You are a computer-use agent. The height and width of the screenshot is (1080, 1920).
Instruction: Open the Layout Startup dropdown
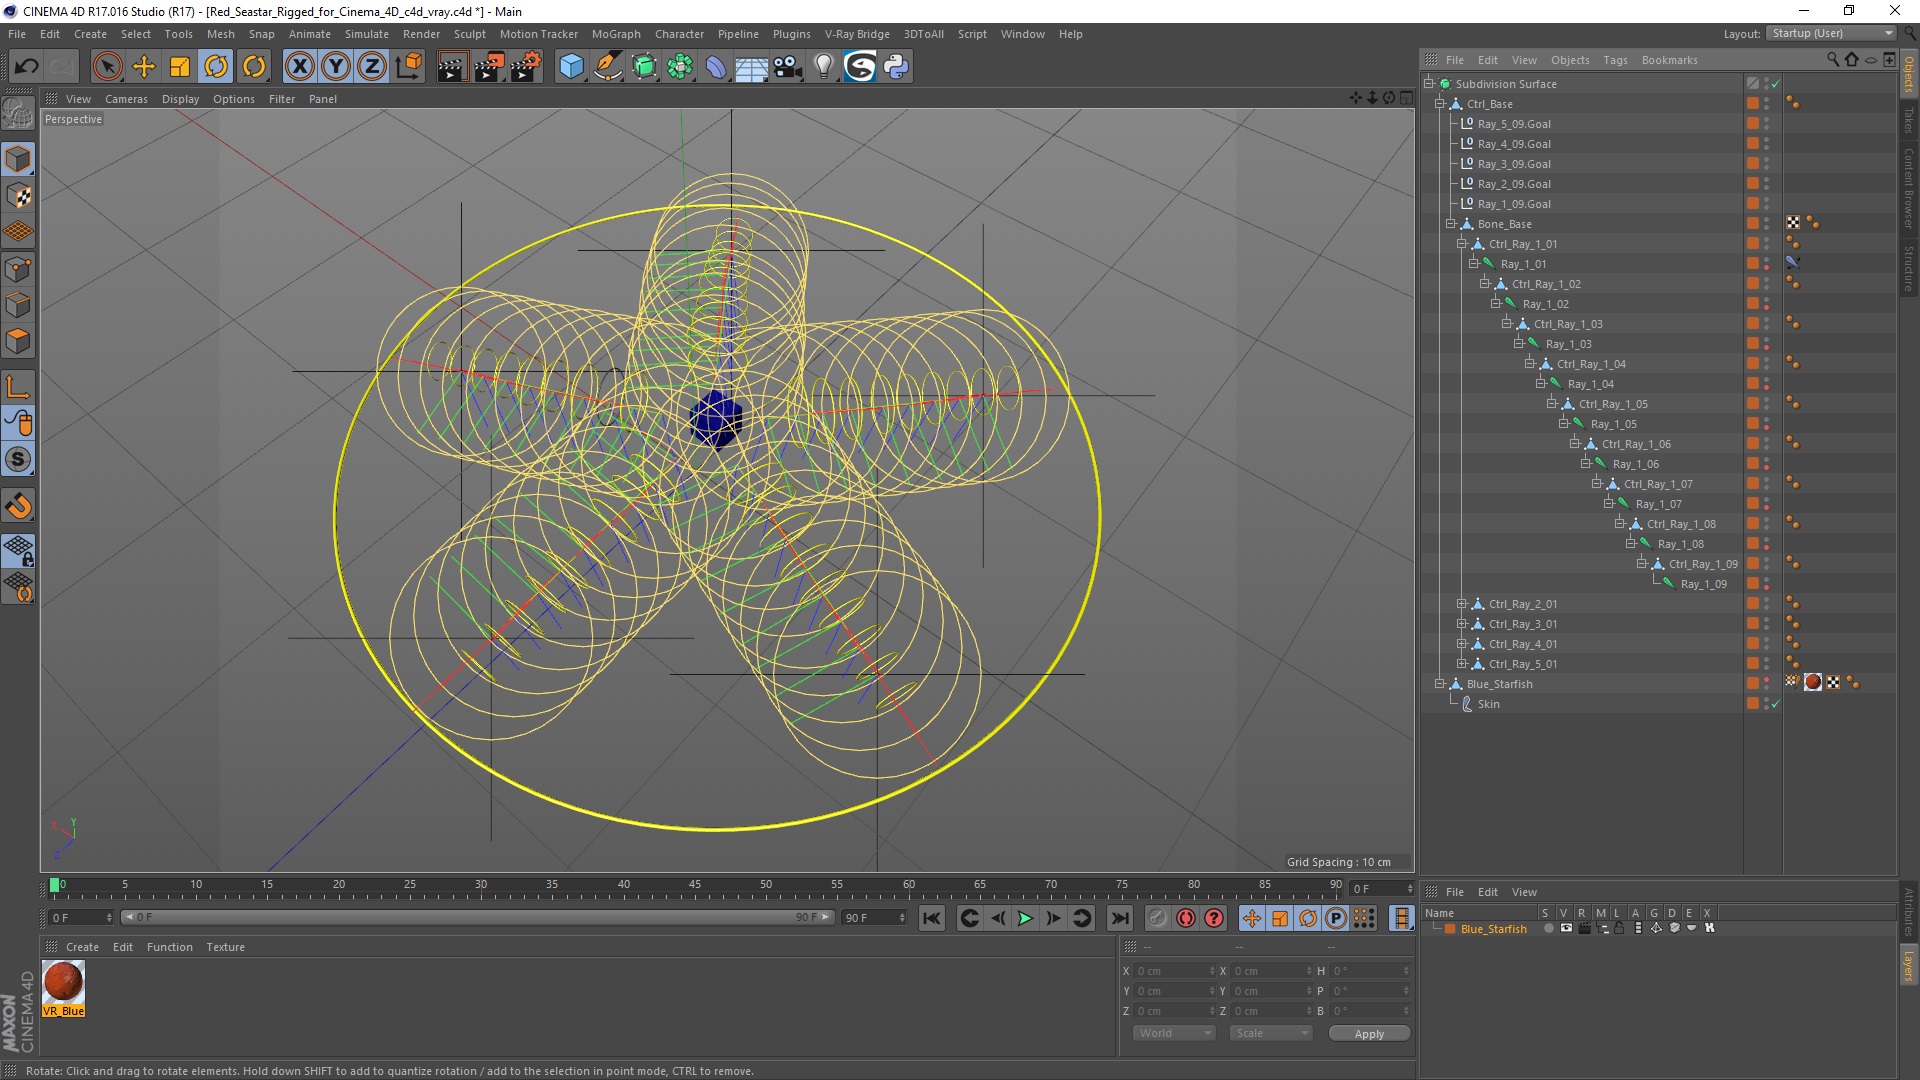pyautogui.click(x=1831, y=33)
